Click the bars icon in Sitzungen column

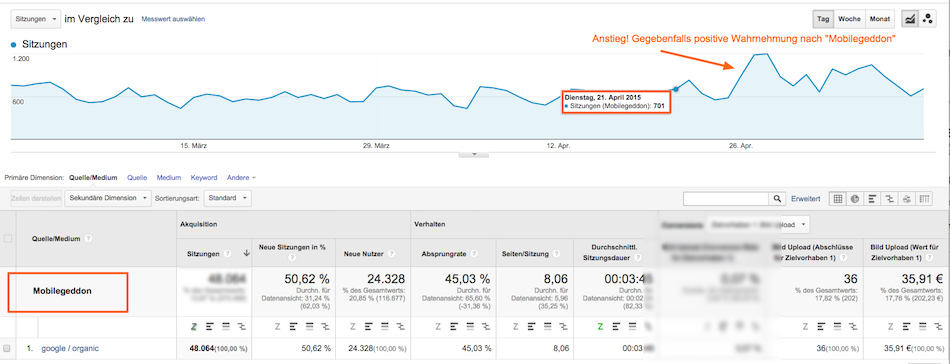tap(210, 327)
